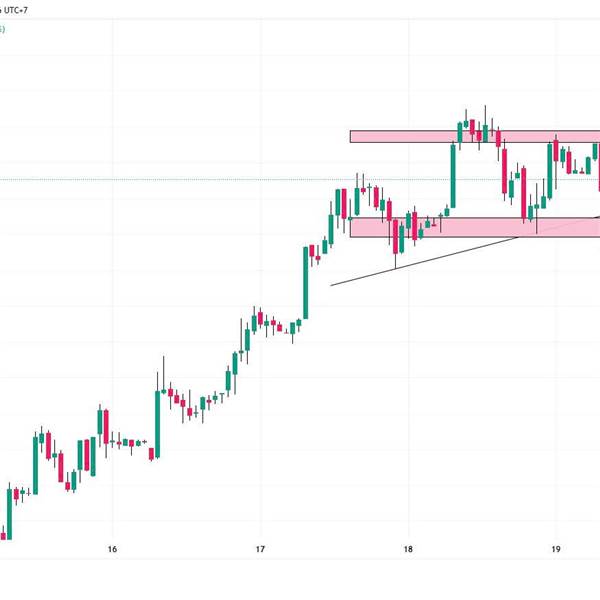Image resolution: width=600 pixels, height=600 pixels.
Task: Click date label 19 on time axis
Action: 556,549
